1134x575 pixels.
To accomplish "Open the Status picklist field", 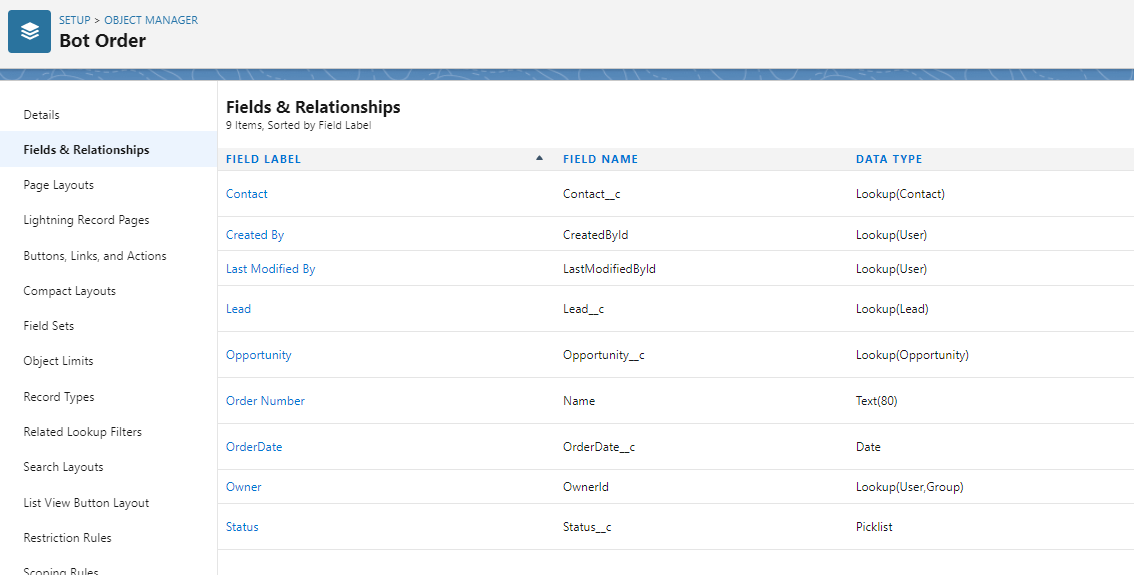I will (242, 527).
